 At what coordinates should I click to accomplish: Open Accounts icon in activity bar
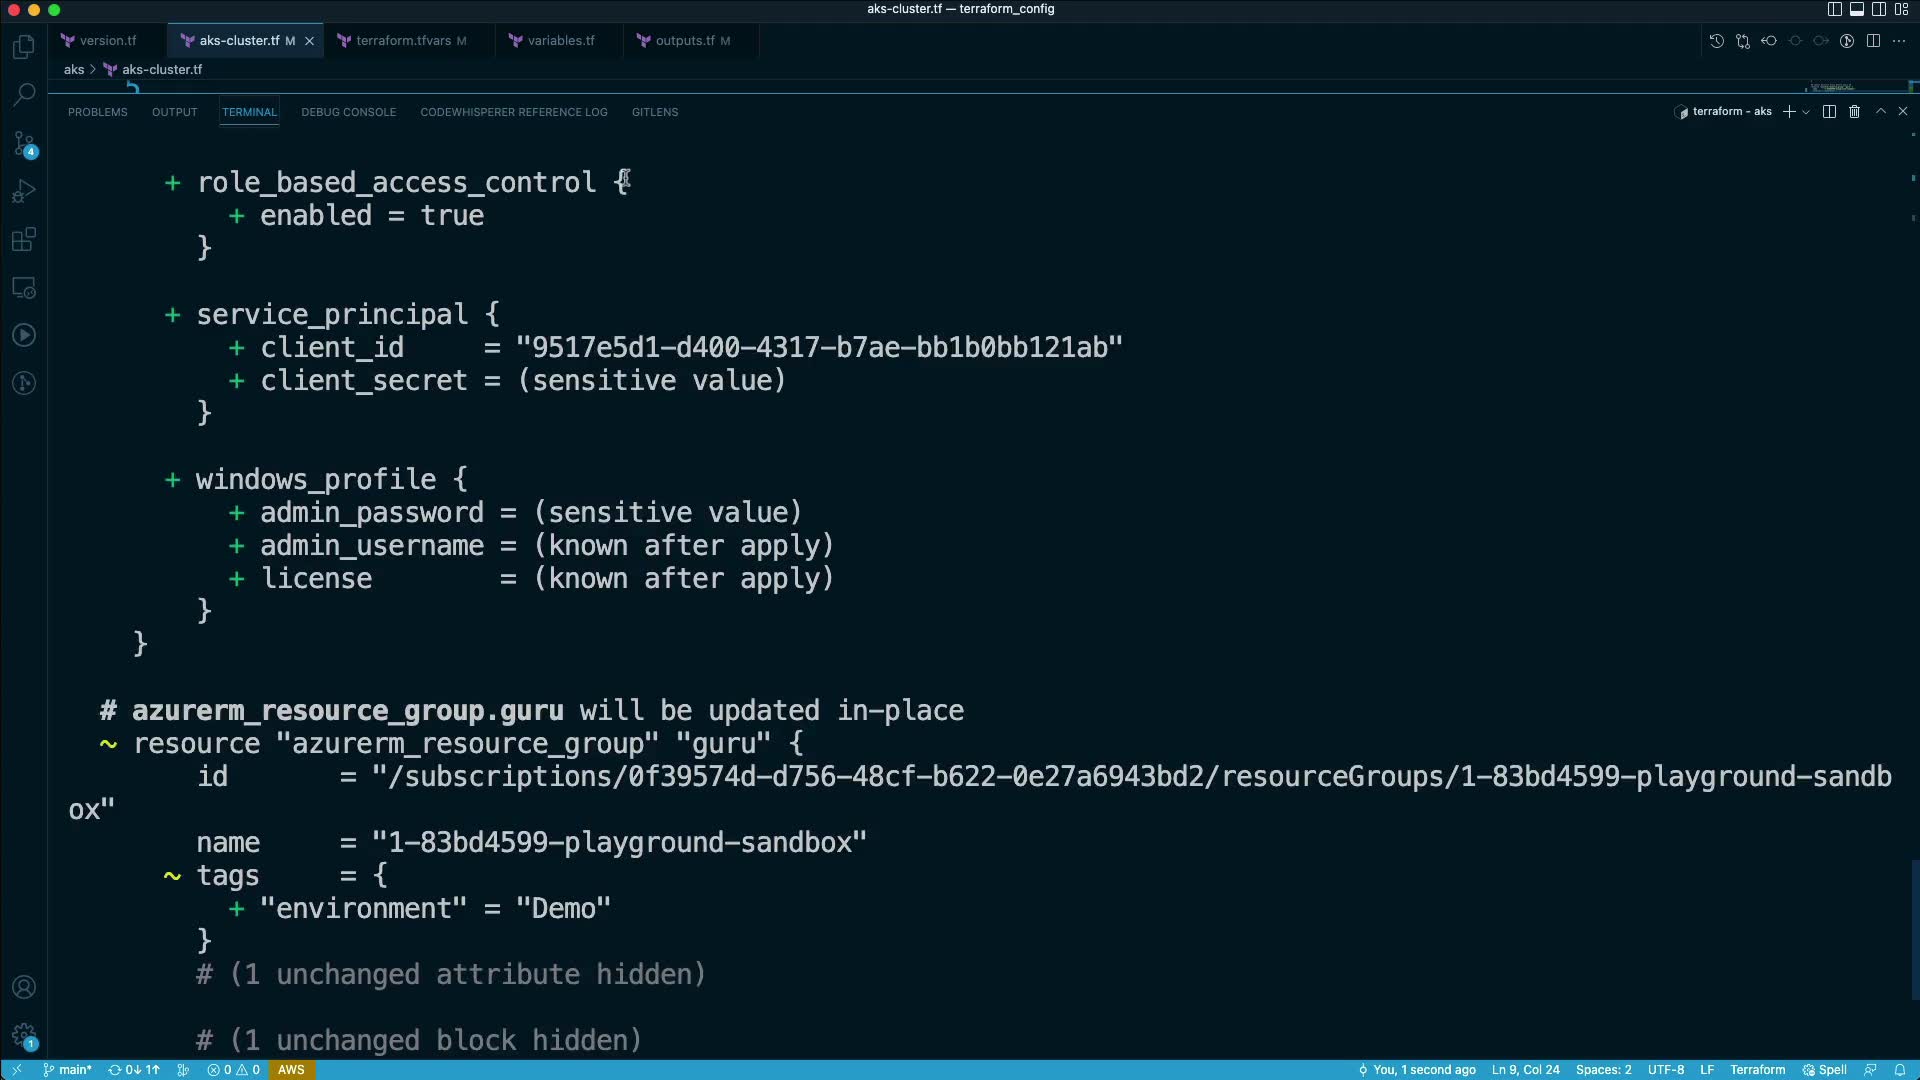pyautogui.click(x=24, y=988)
